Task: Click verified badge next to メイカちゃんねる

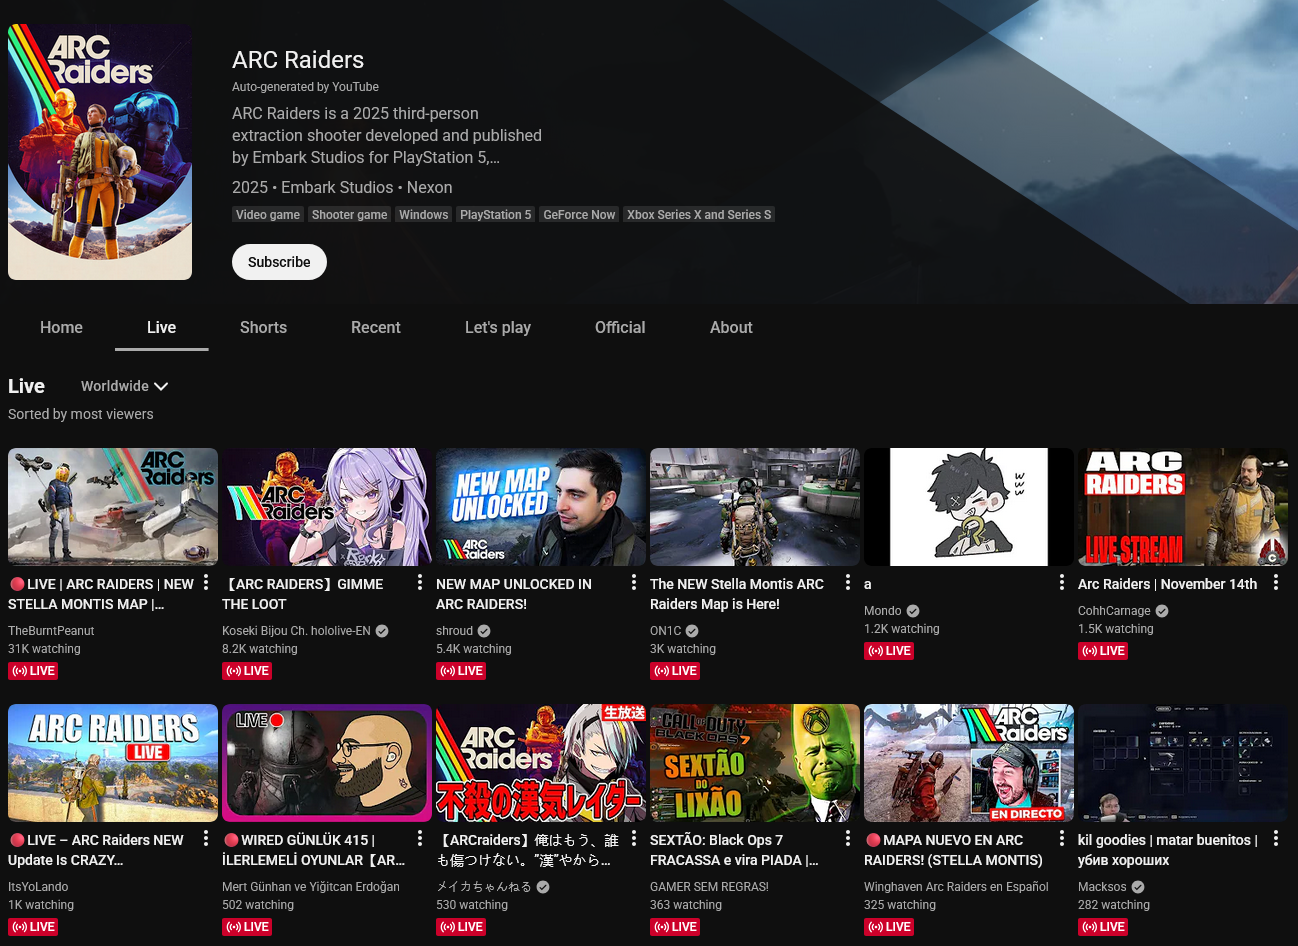Action: pos(543,887)
